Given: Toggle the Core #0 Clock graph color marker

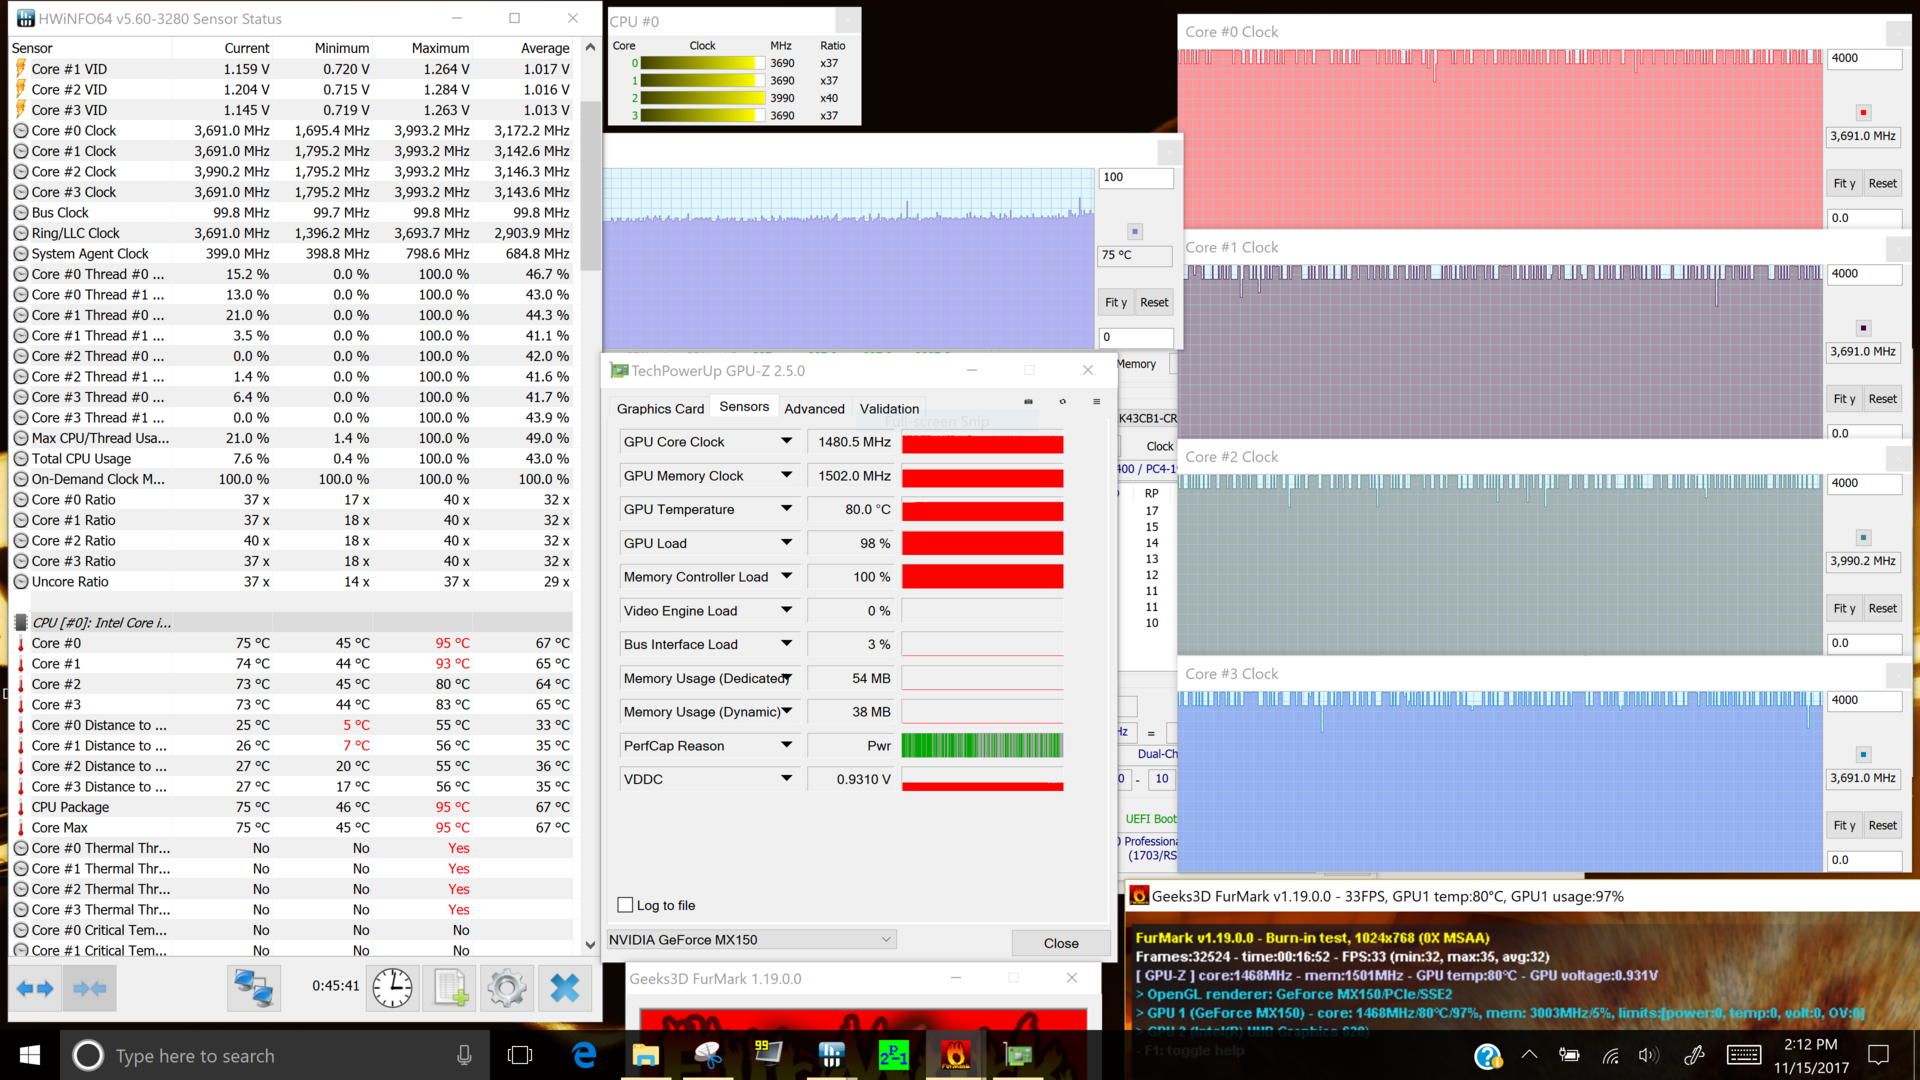Looking at the screenshot, I should [x=1863, y=113].
